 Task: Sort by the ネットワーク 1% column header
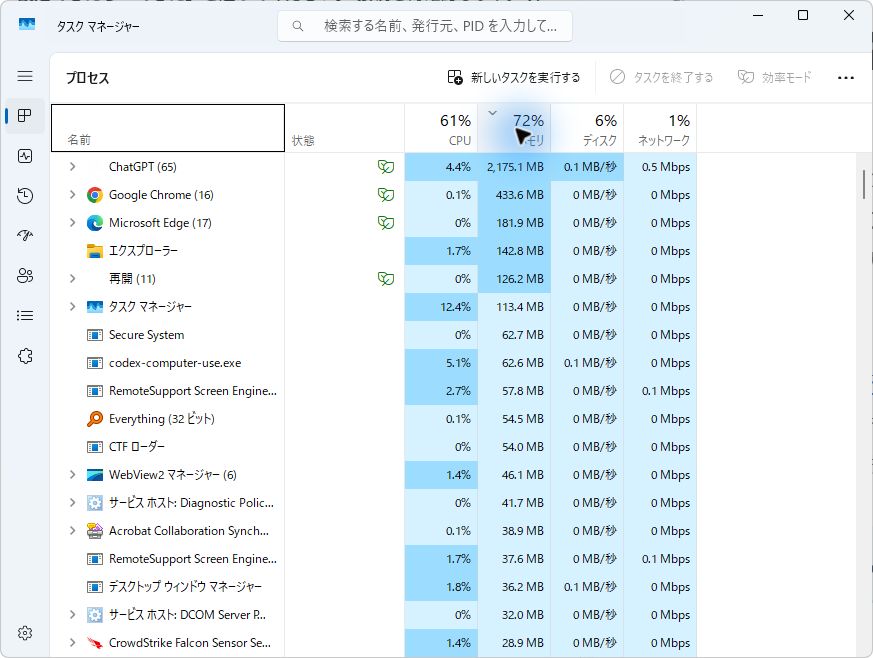click(660, 128)
